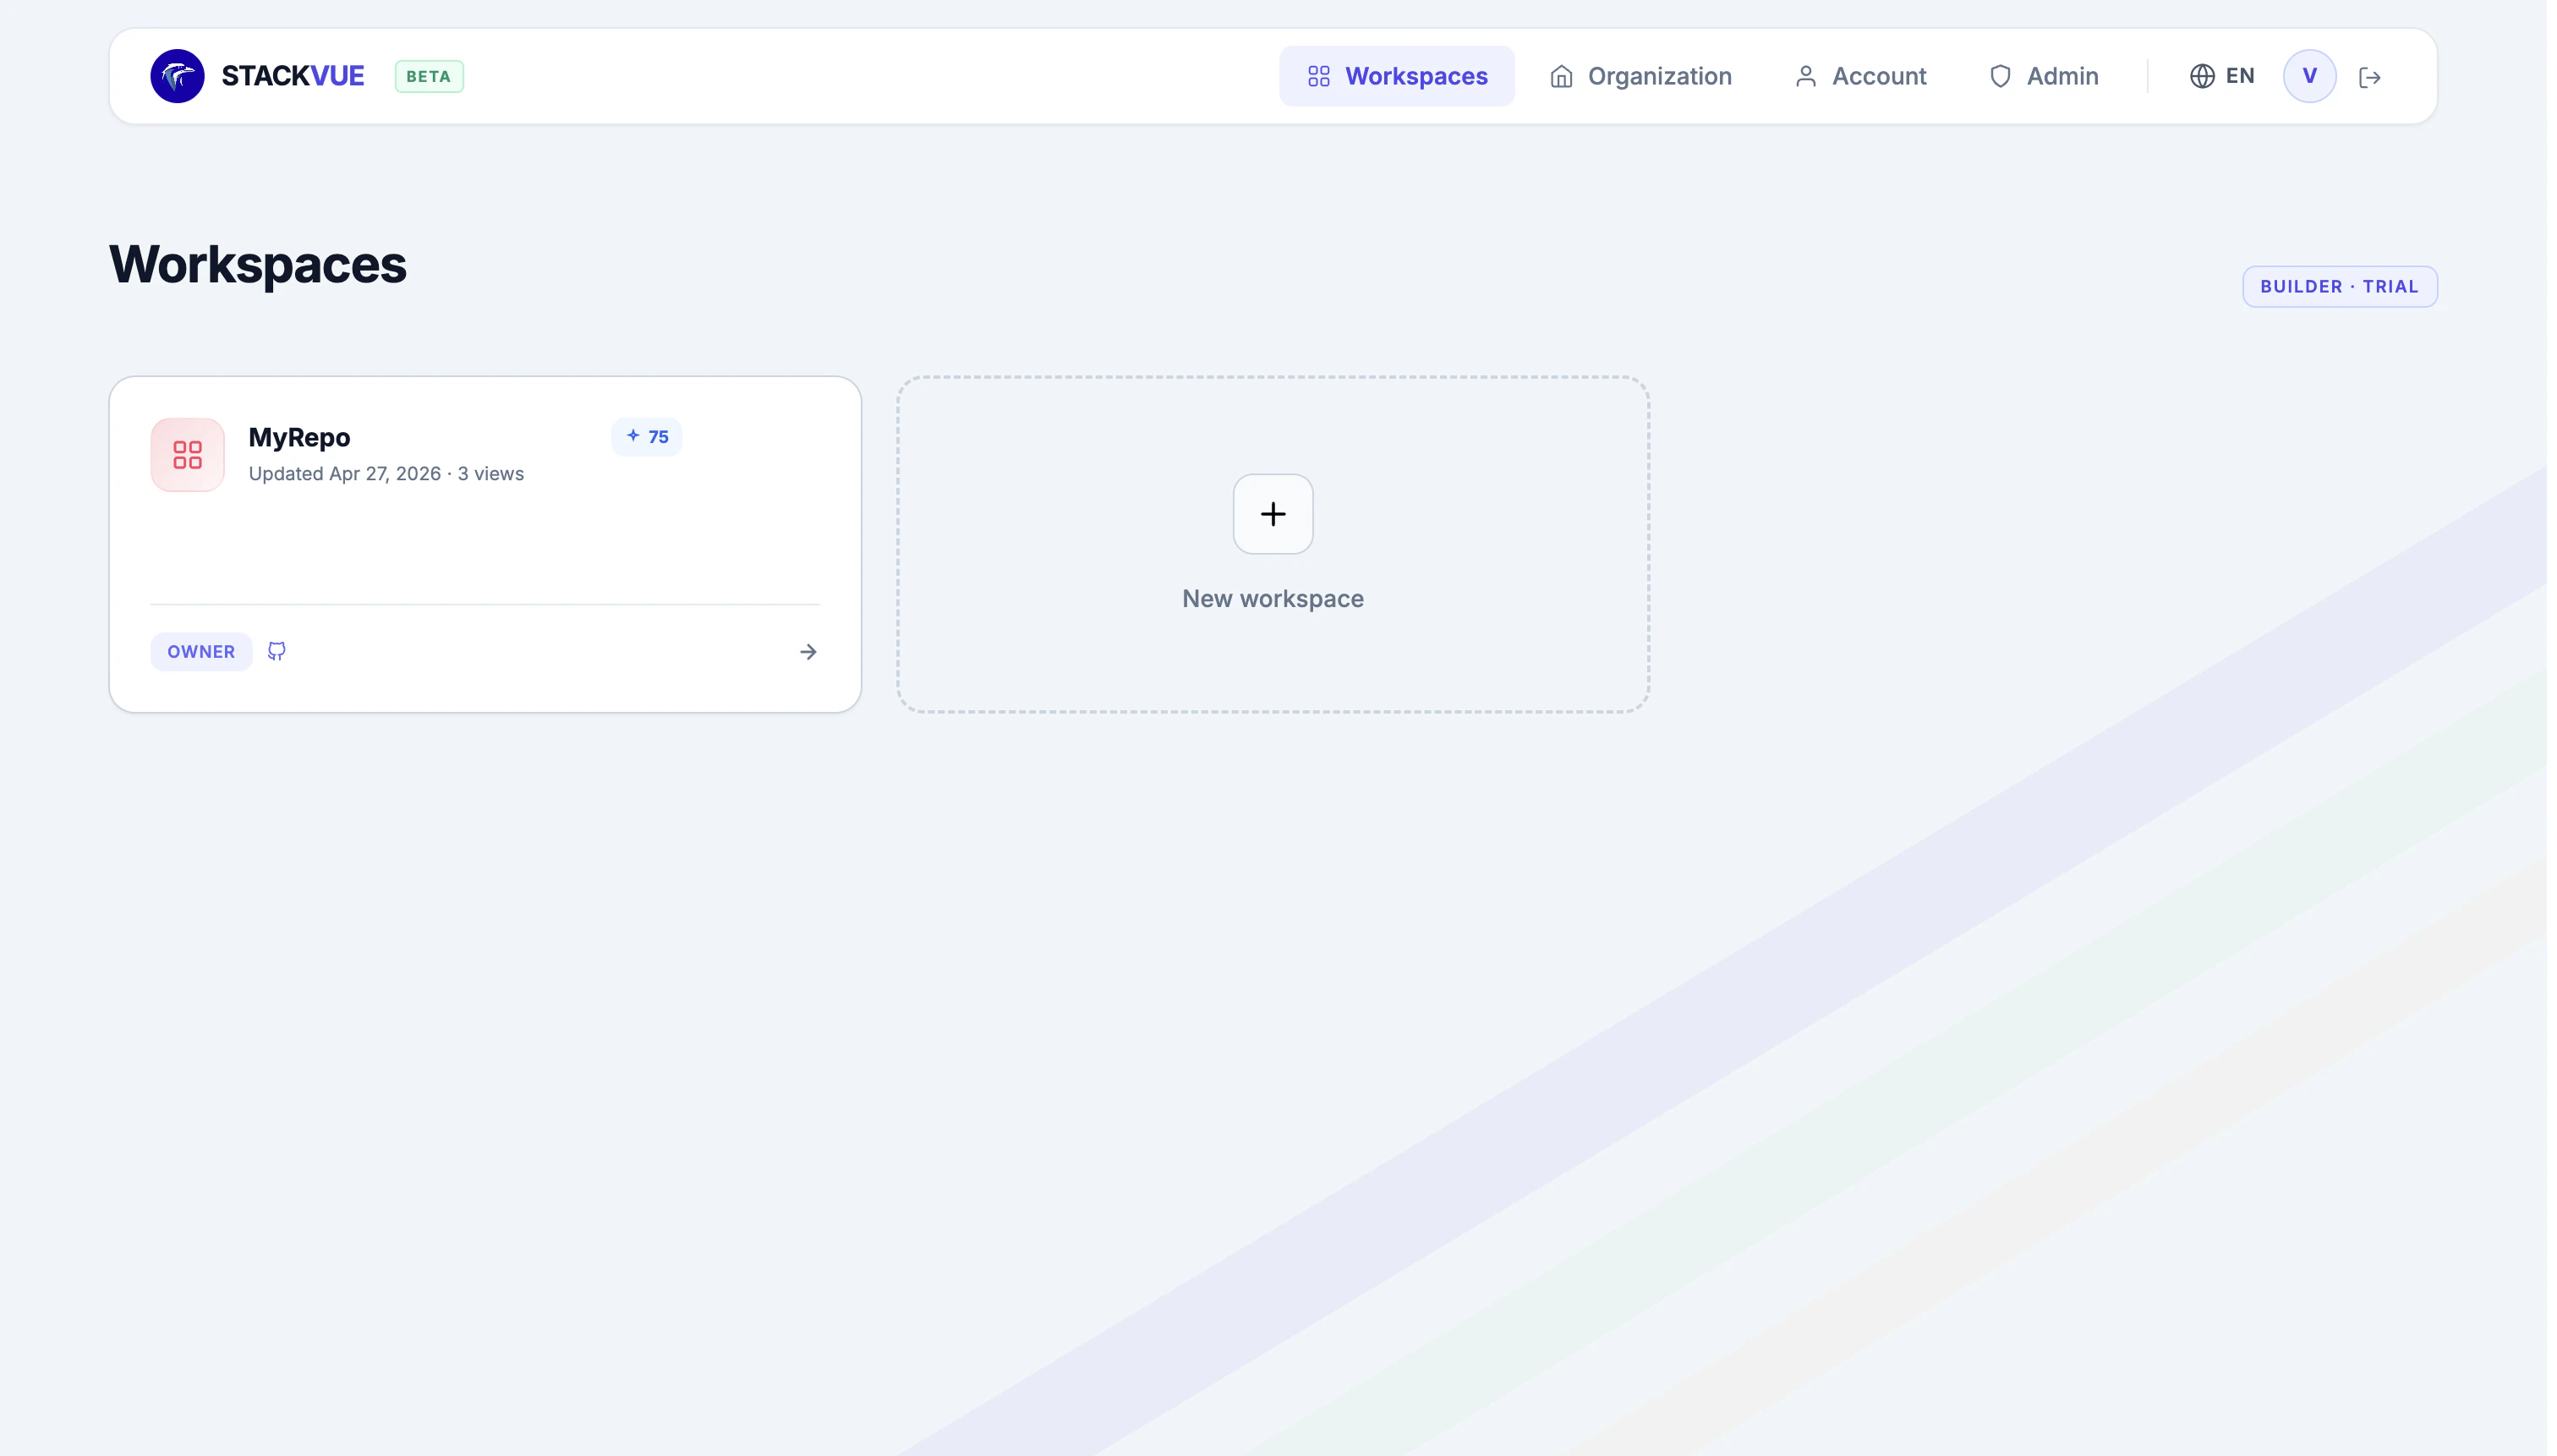Click the StackVue bird logo icon
2557x1456 pixels.
(x=177, y=76)
